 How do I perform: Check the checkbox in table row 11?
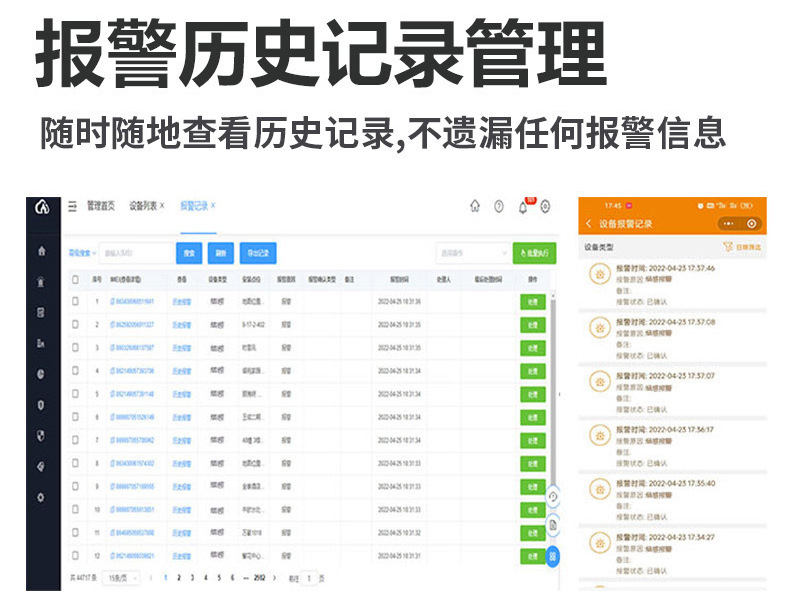75,533
